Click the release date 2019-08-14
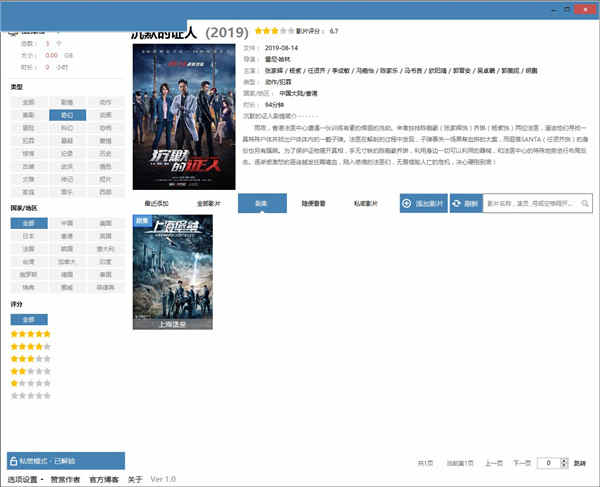Viewport: 600px width, 487px height. point(281,48)
